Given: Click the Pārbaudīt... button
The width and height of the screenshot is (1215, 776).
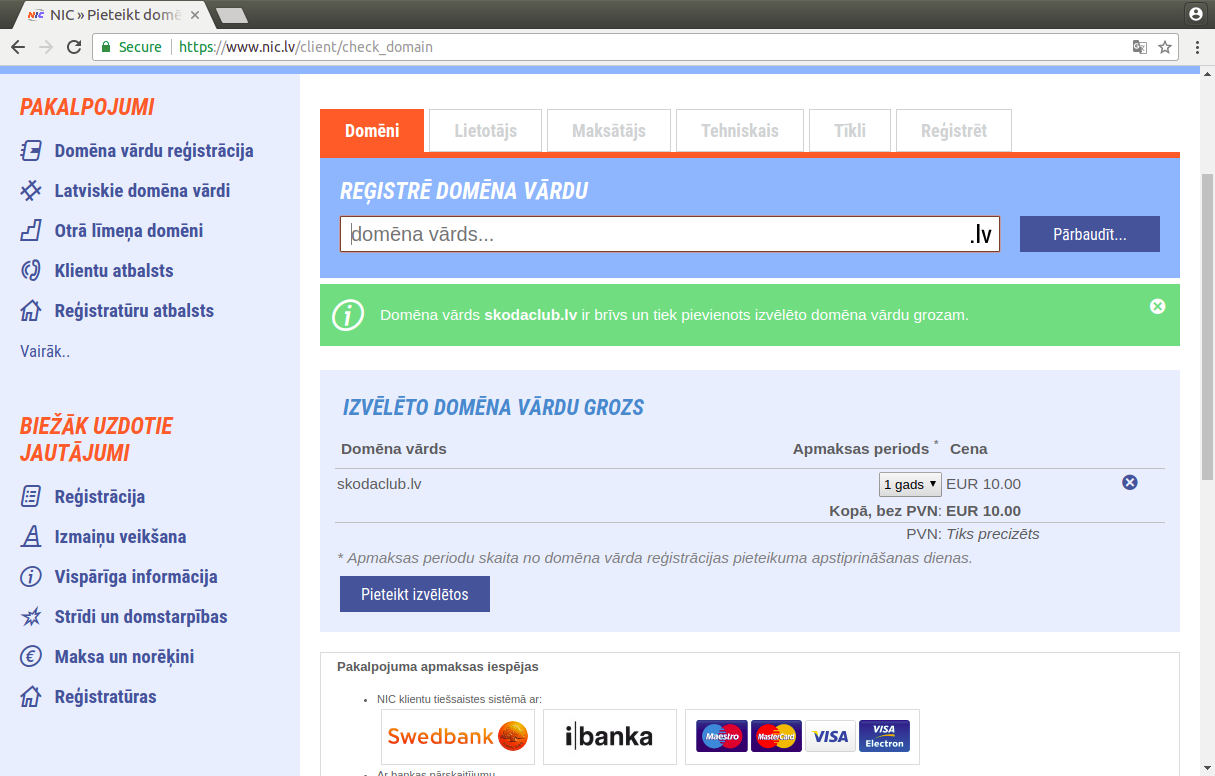Looking at the screenshot, I should click(1090, 234).
